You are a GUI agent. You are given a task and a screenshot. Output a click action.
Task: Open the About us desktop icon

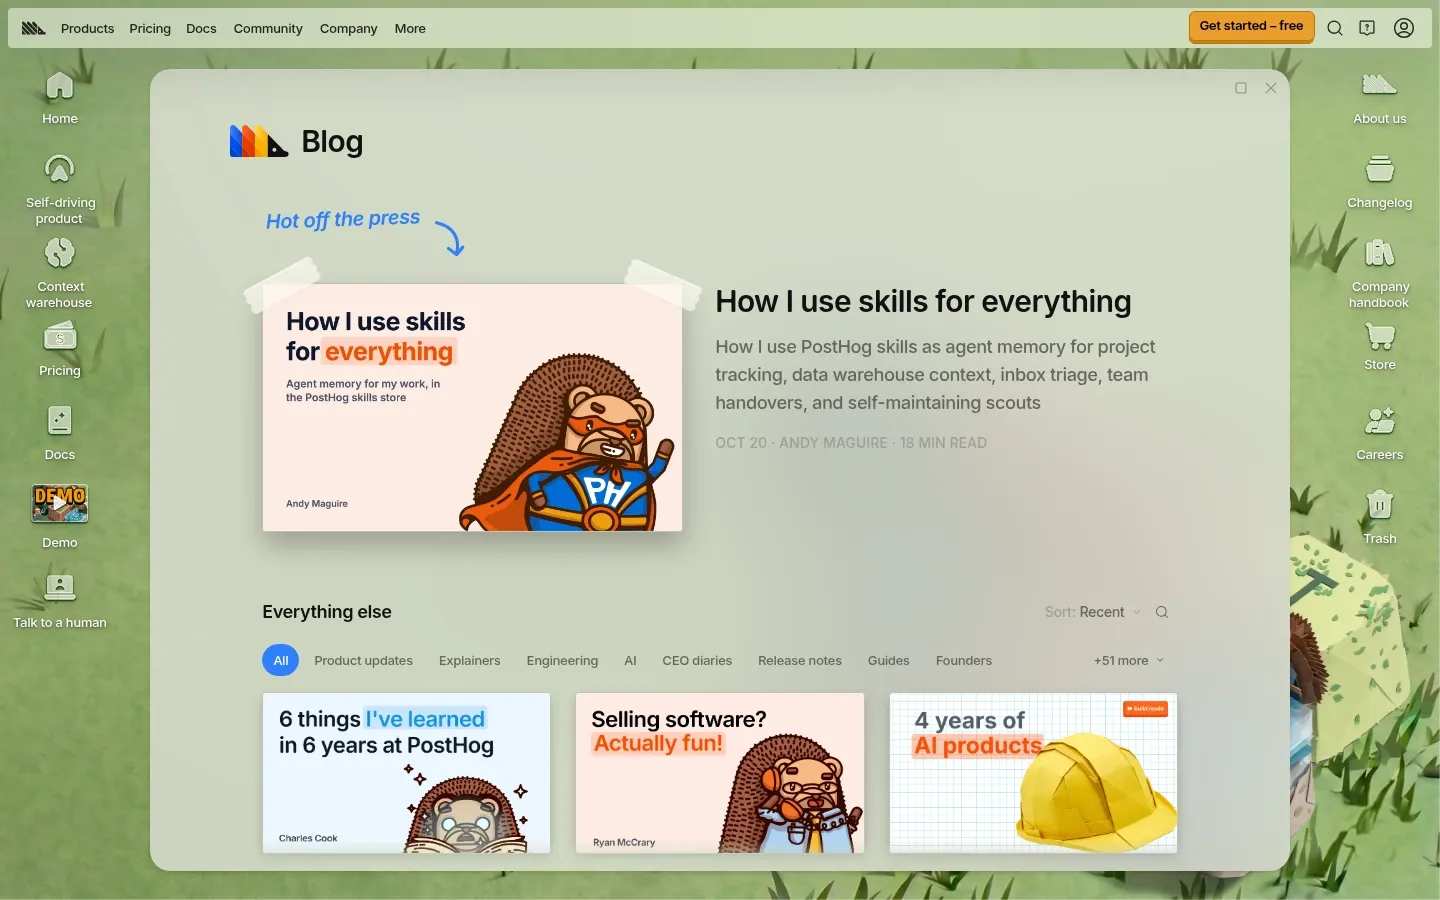point(1380,98)
